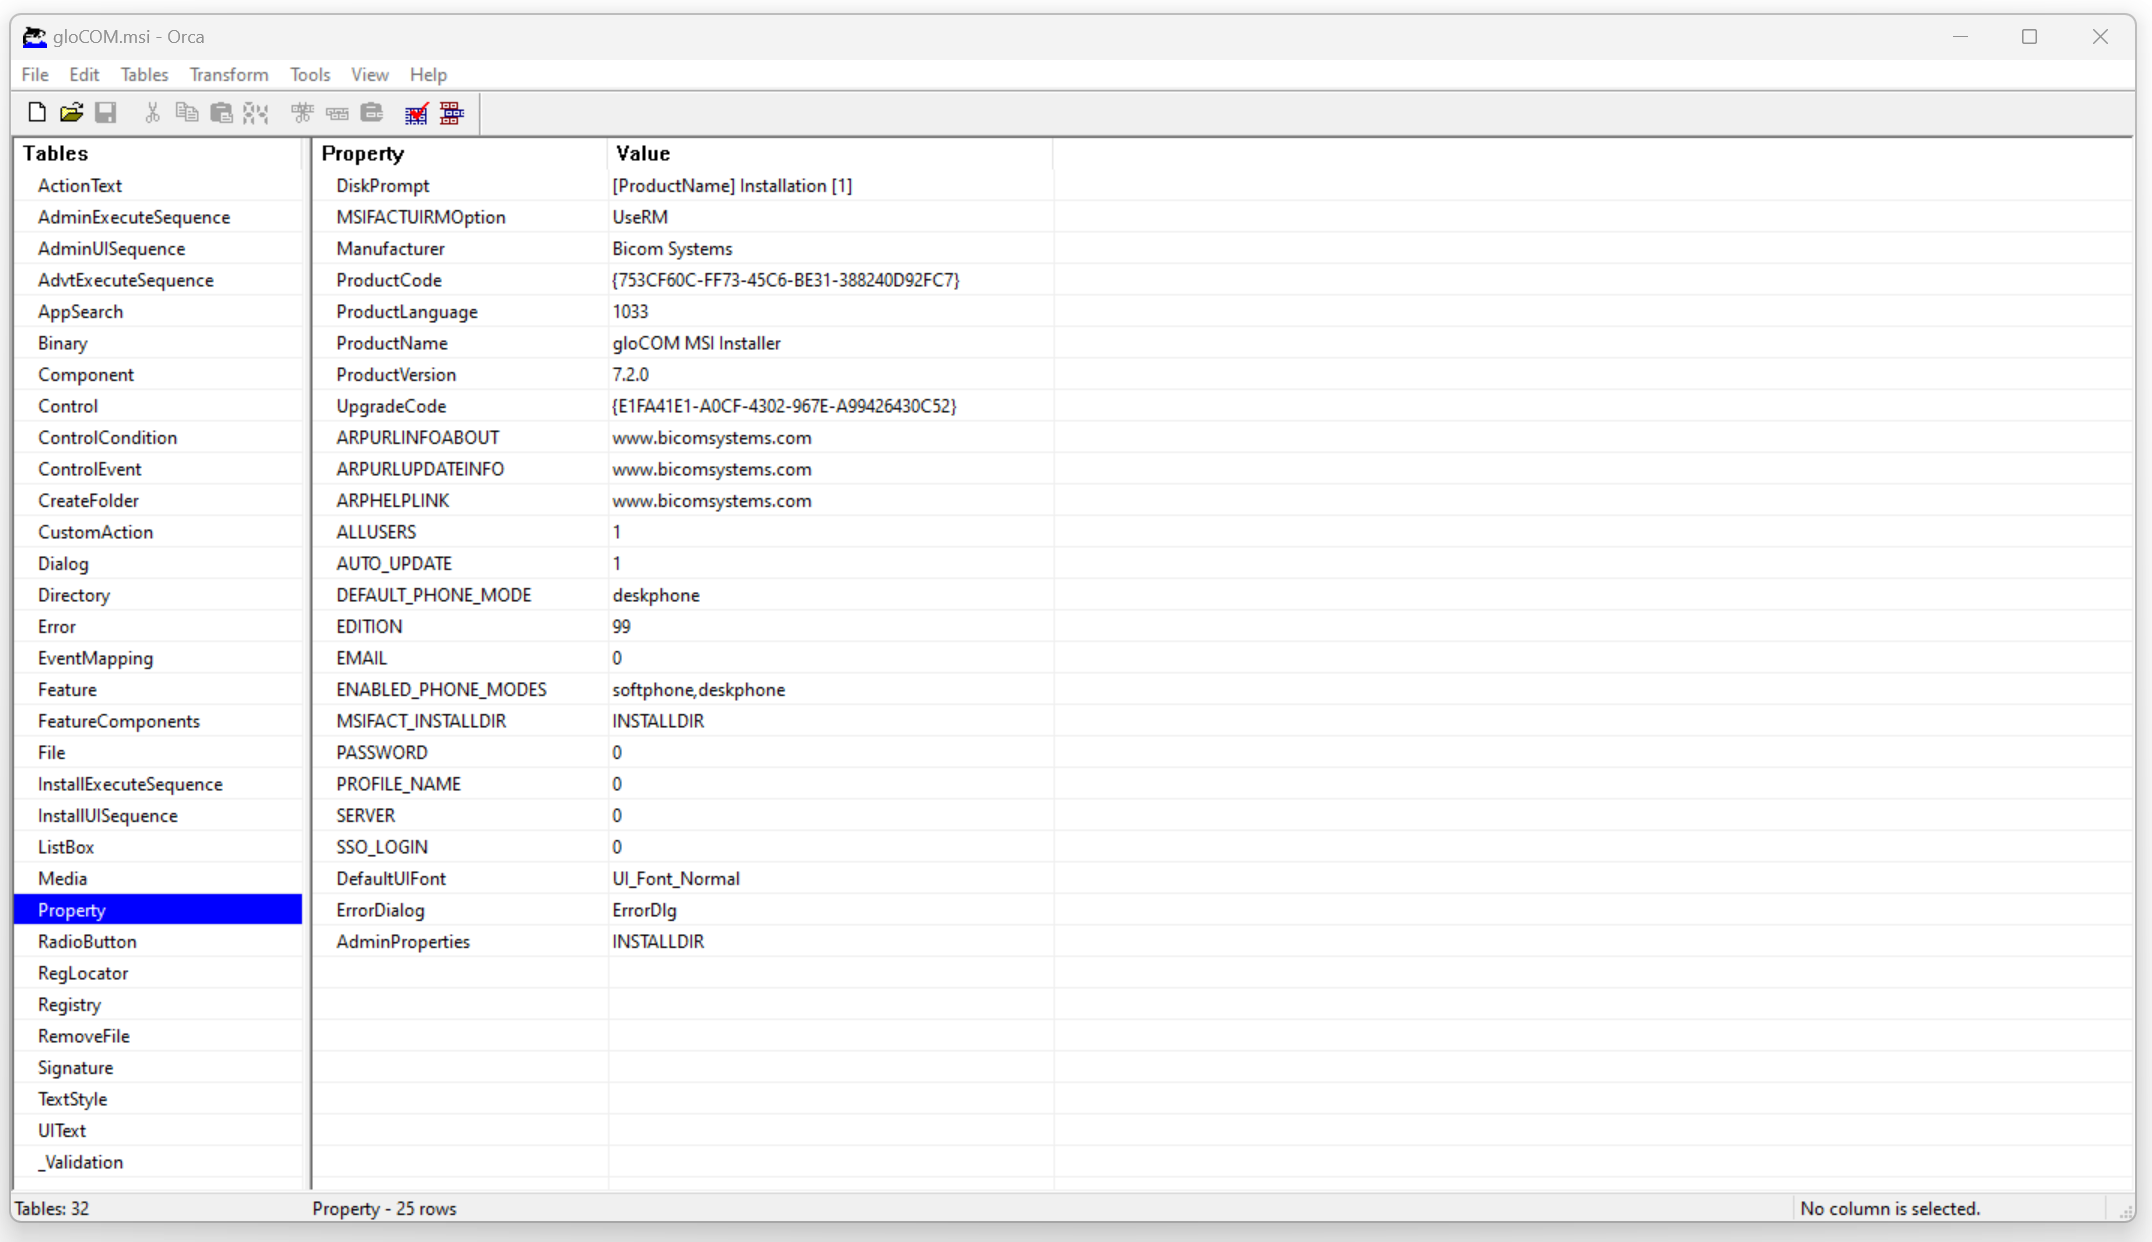Sort by the Property column header
Screen dimensions: 2152x1242
[459, 153]
